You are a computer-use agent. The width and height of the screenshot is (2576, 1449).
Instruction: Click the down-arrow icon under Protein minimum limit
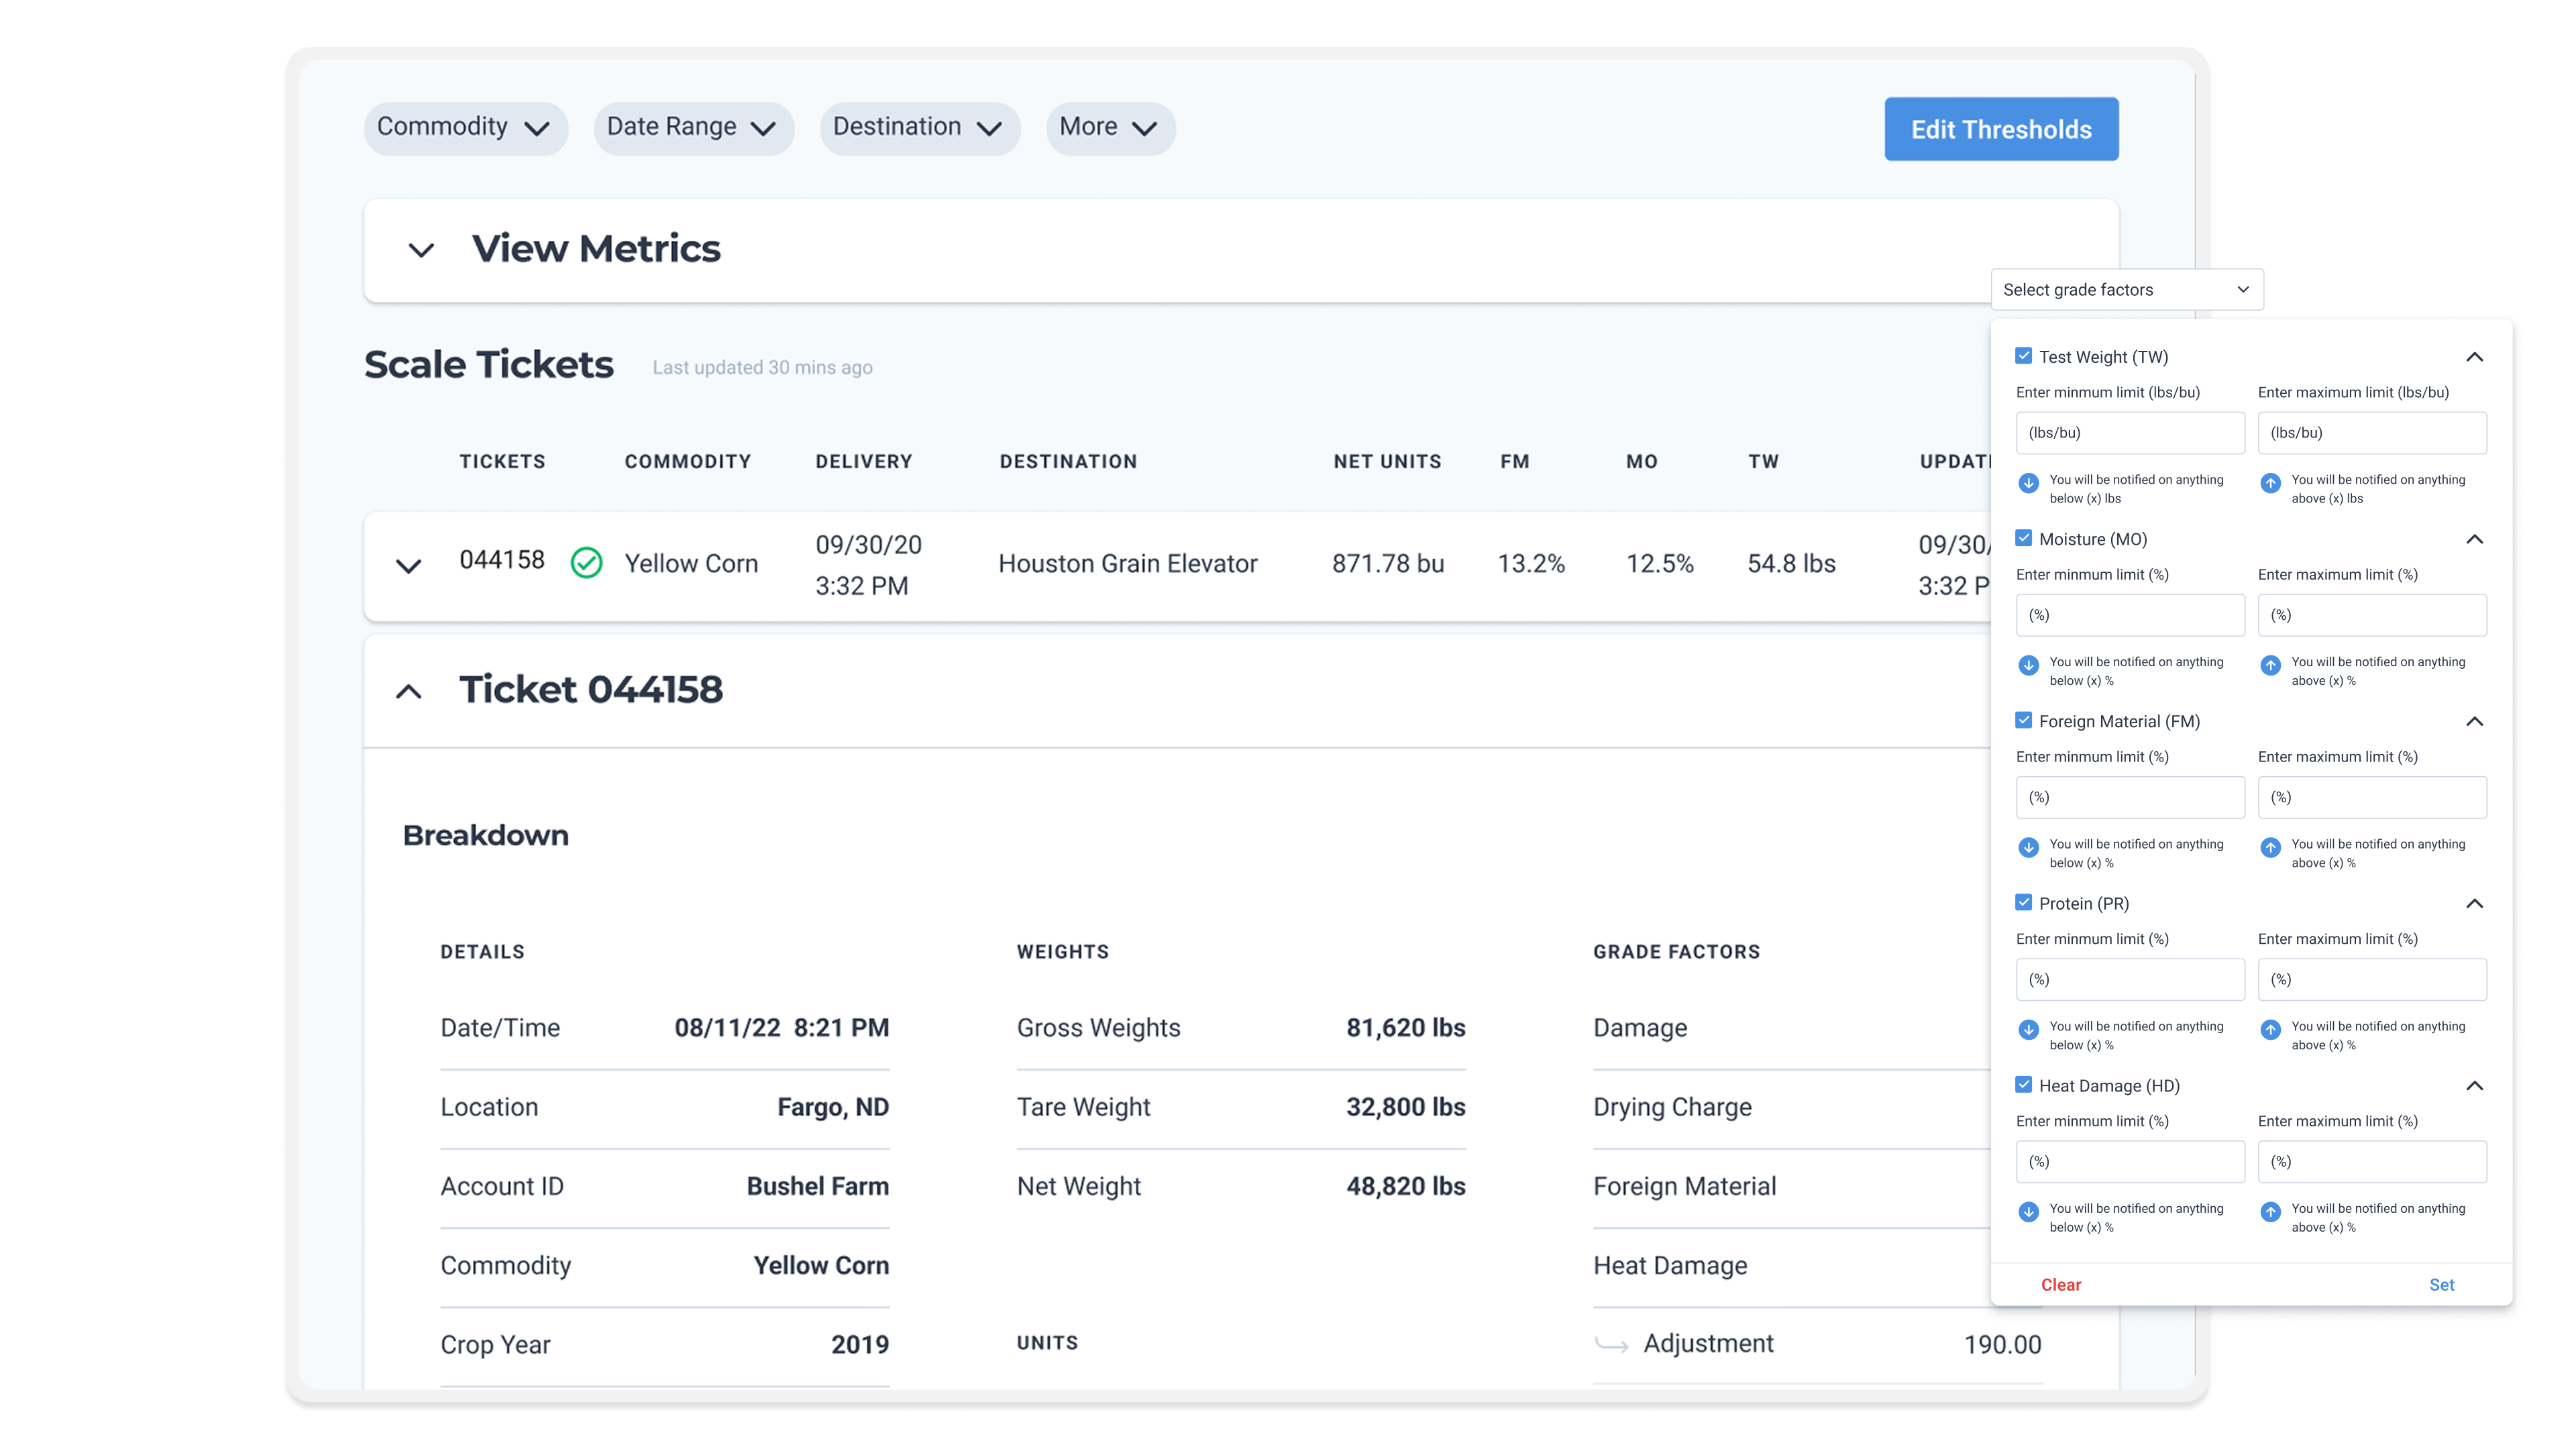click(x=2028, y=1029)
